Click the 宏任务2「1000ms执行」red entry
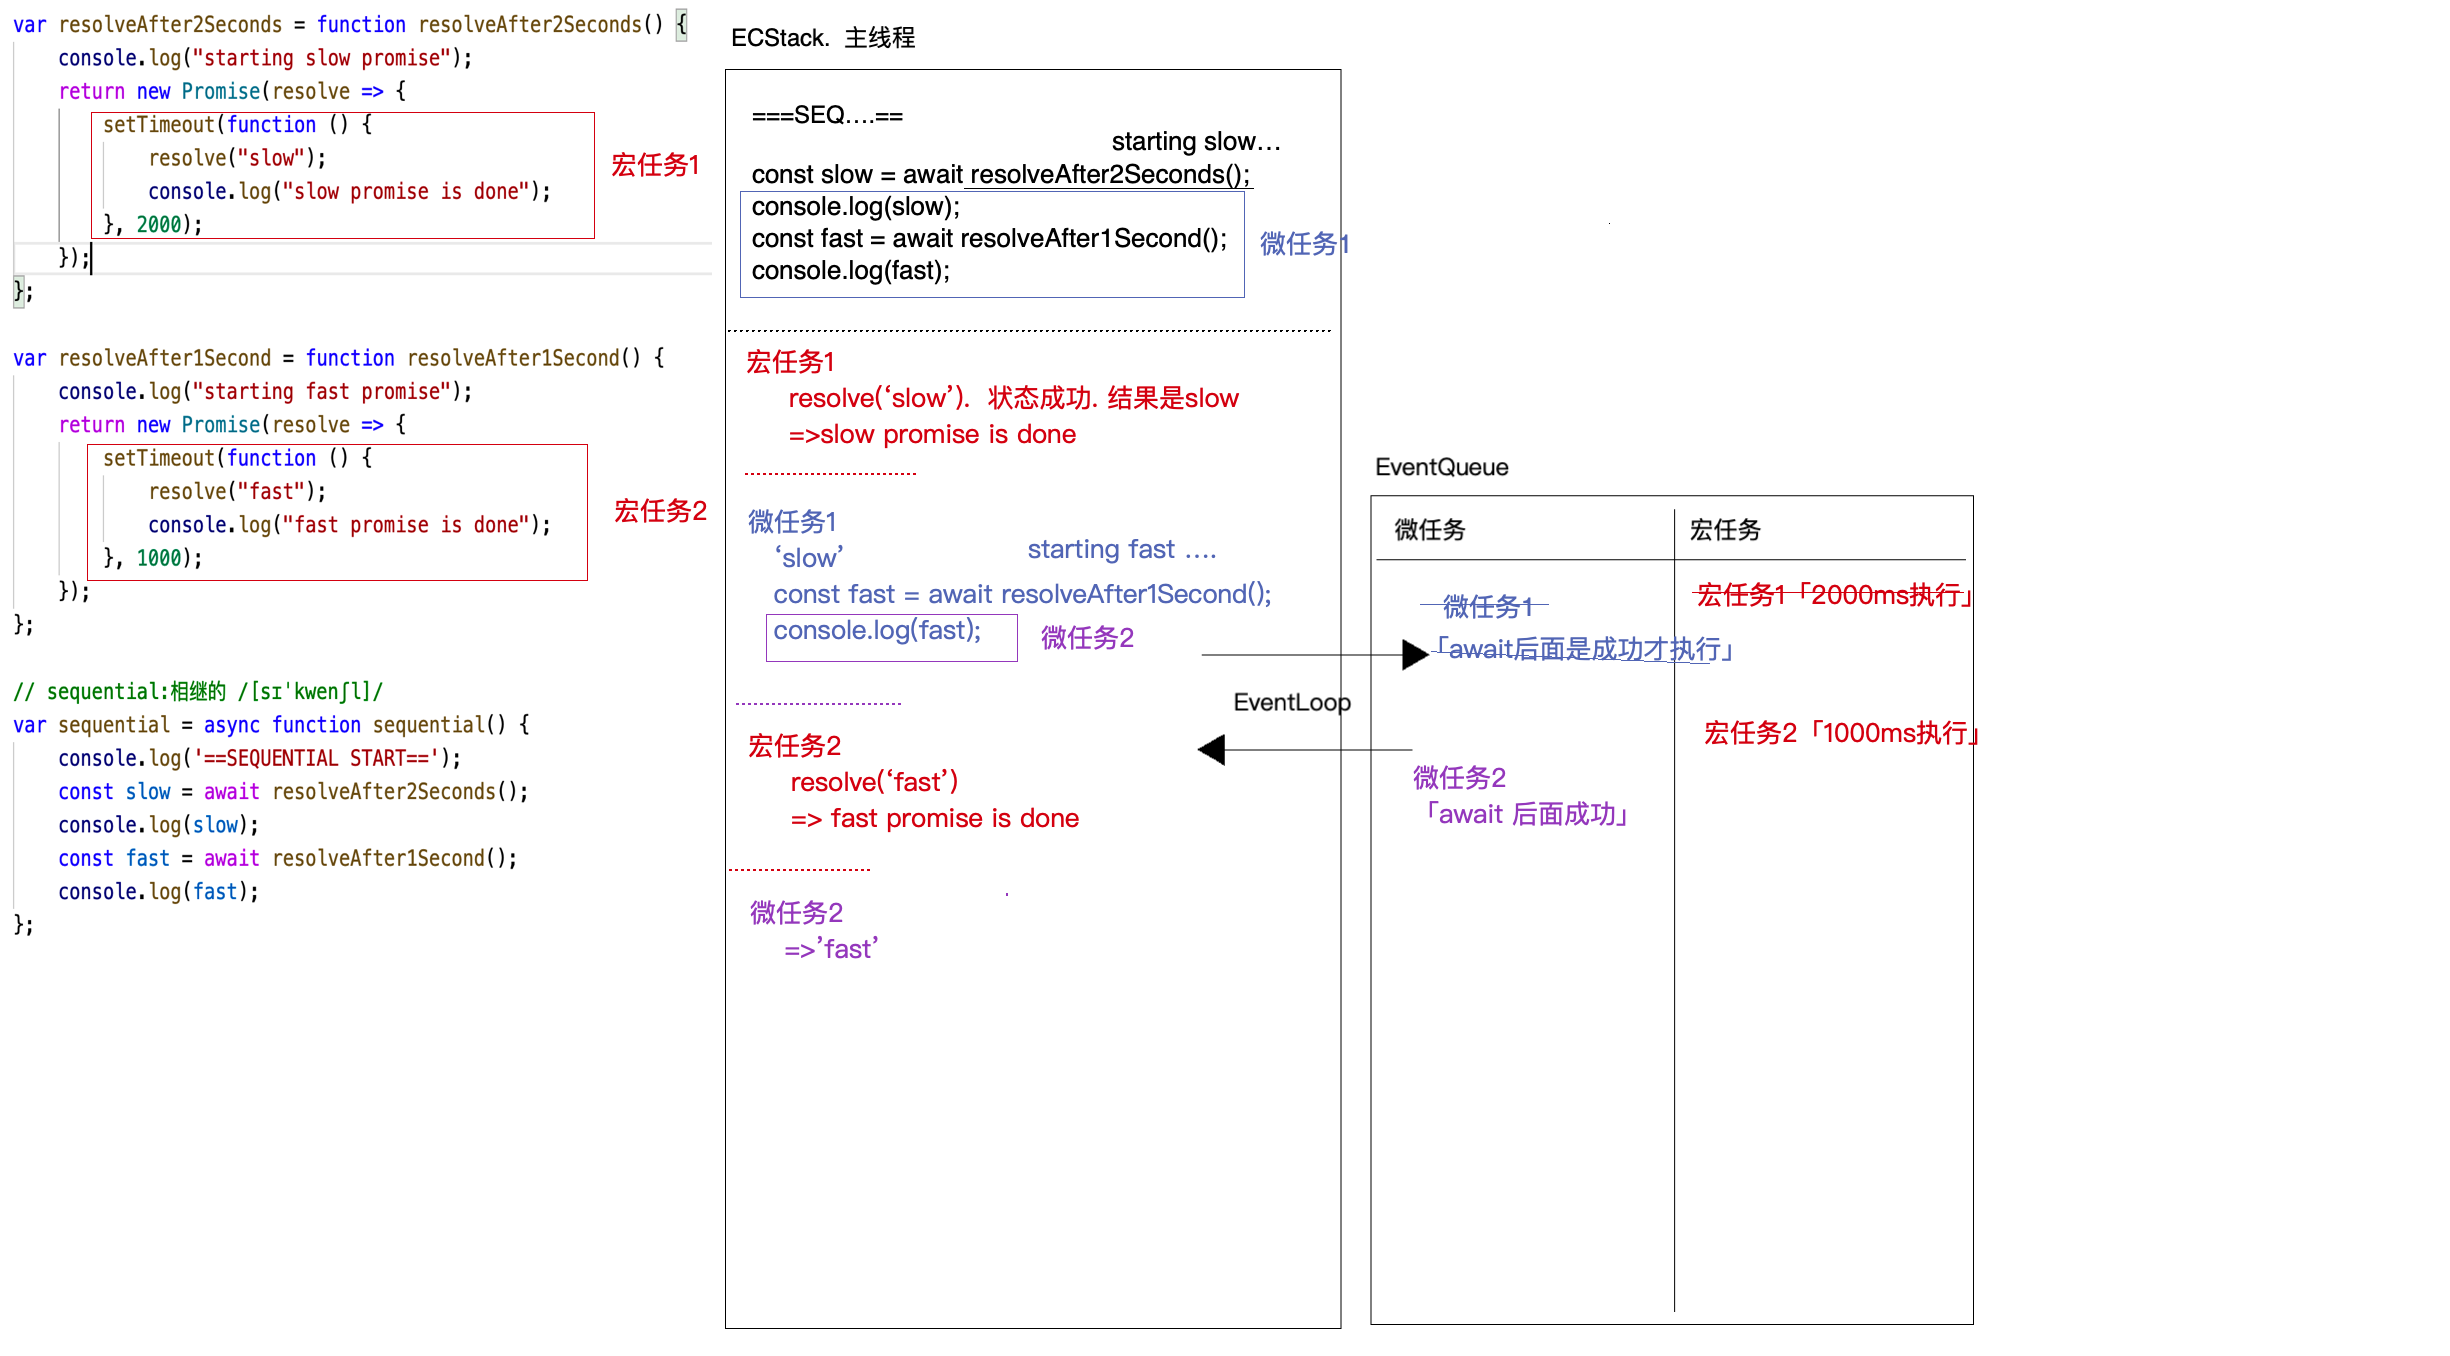Screen dimensions: 2450x1356 pos(1837,733)
